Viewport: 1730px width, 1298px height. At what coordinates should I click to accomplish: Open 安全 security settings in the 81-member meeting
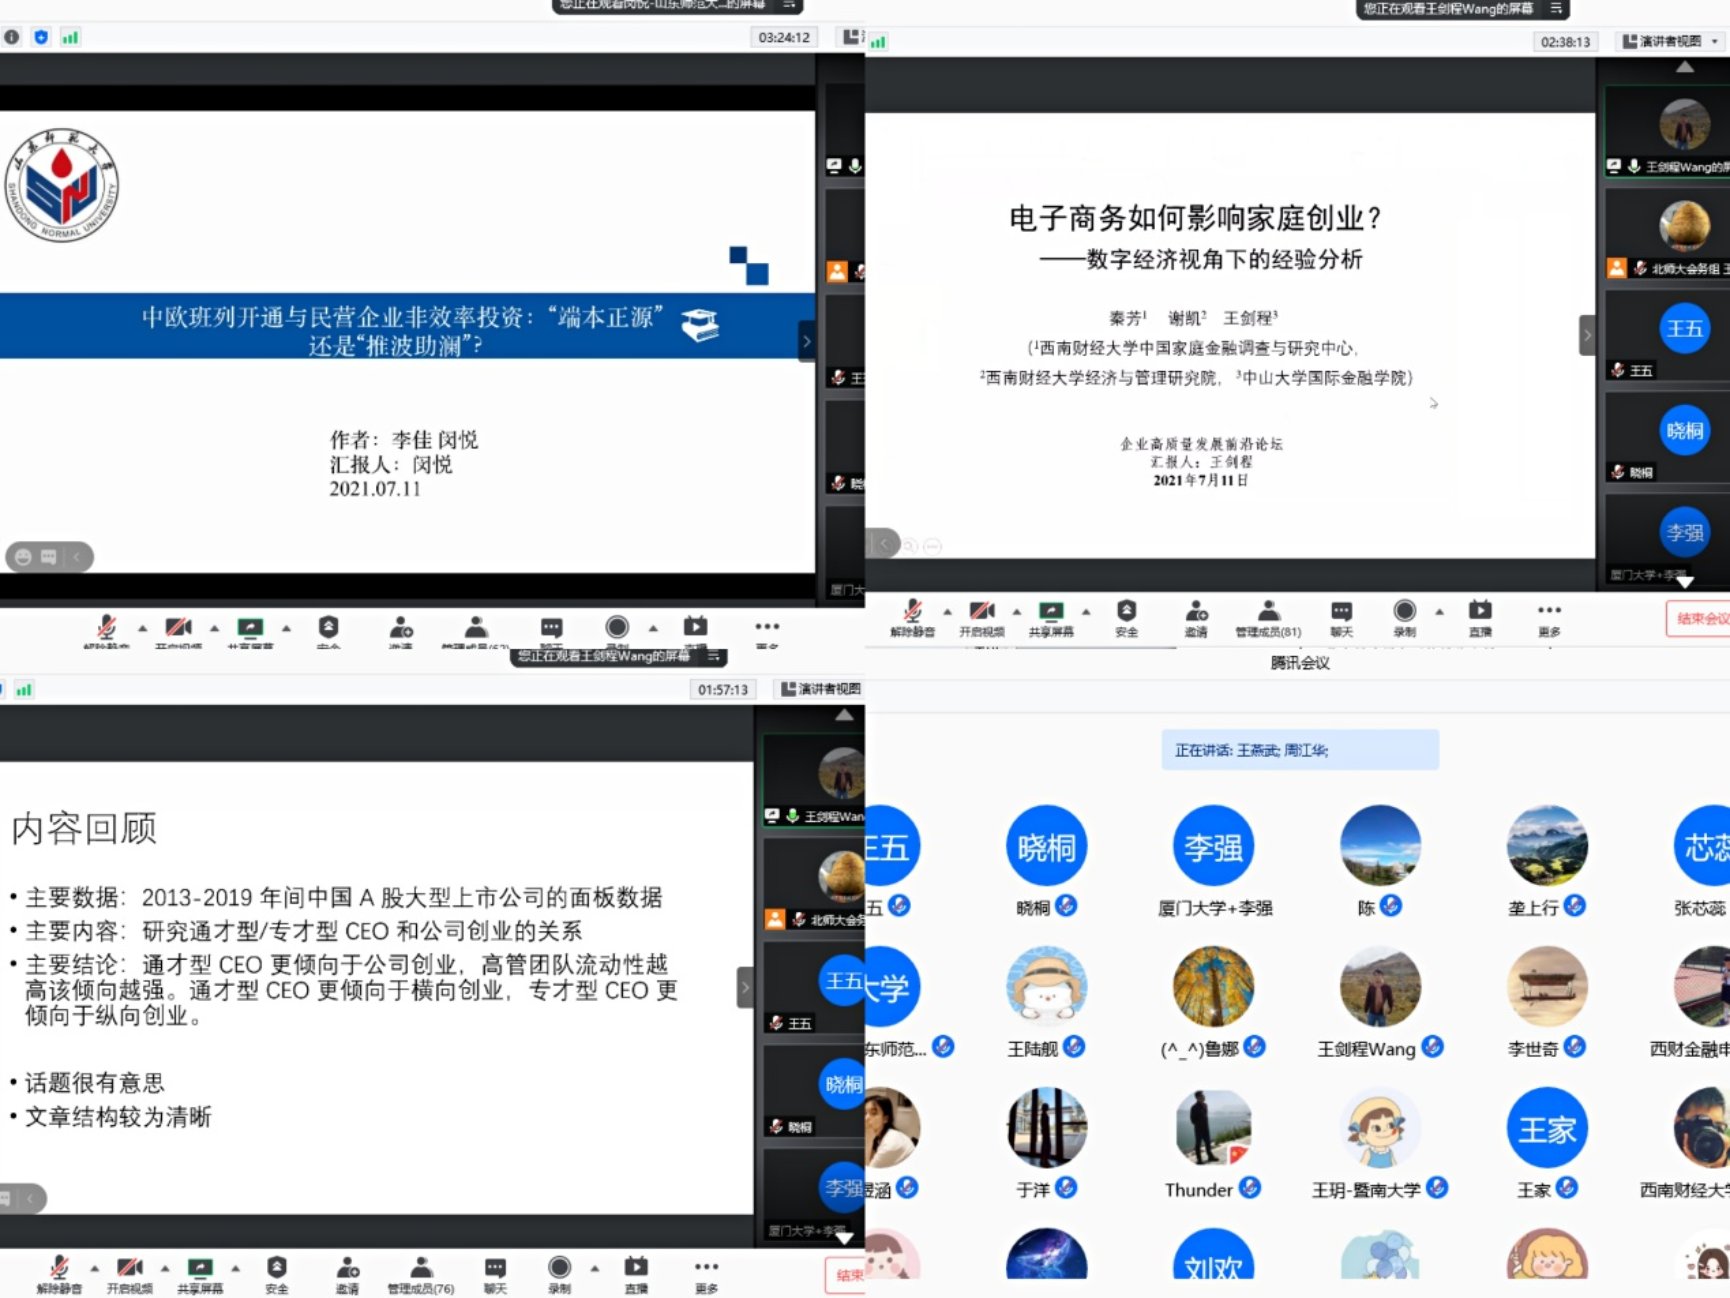coord(1126,617)
